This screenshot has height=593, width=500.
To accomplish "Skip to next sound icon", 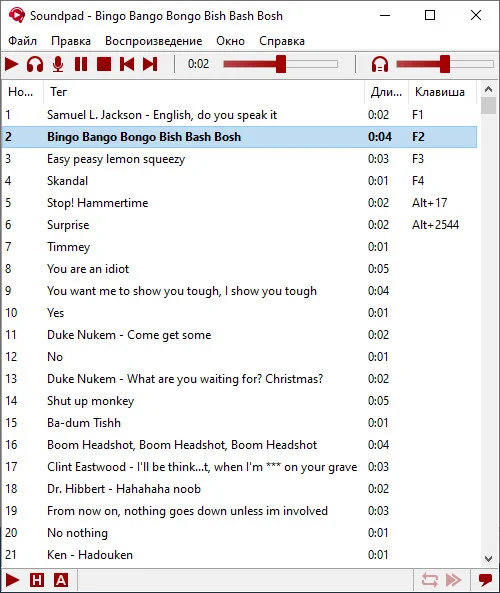I will click(150, 64).
